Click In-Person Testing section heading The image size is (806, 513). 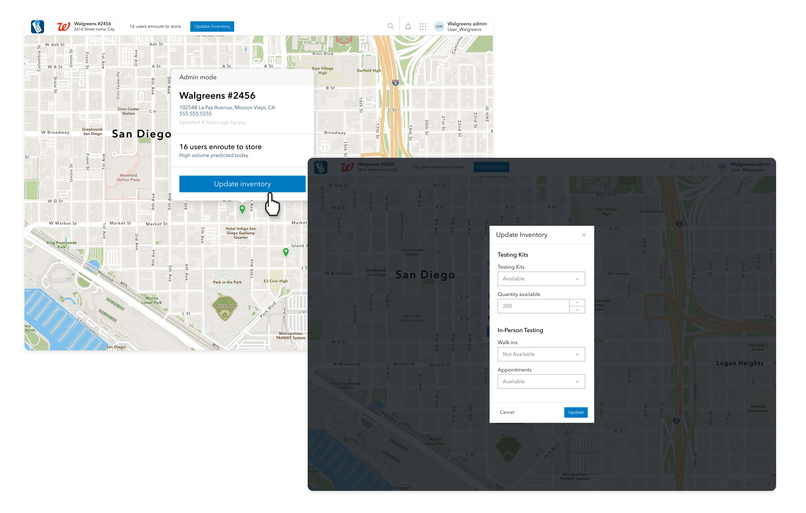tap(520, 330)
